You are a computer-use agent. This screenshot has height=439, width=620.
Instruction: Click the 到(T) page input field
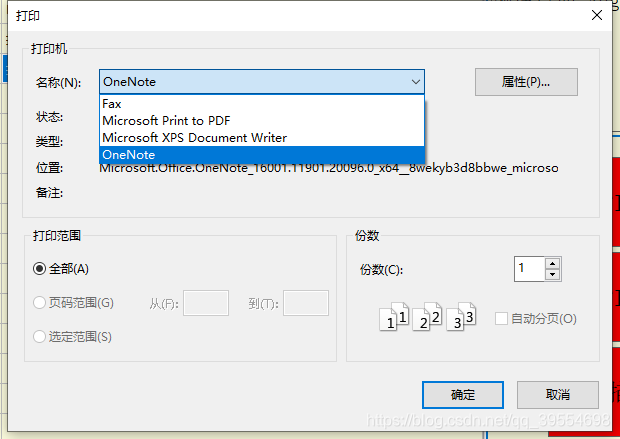point(306,303)
